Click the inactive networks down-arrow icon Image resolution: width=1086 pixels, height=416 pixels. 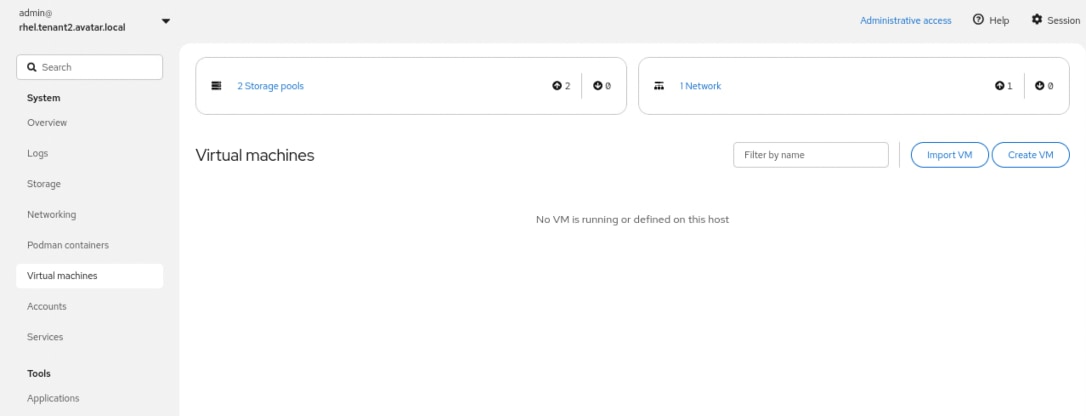1039,86
